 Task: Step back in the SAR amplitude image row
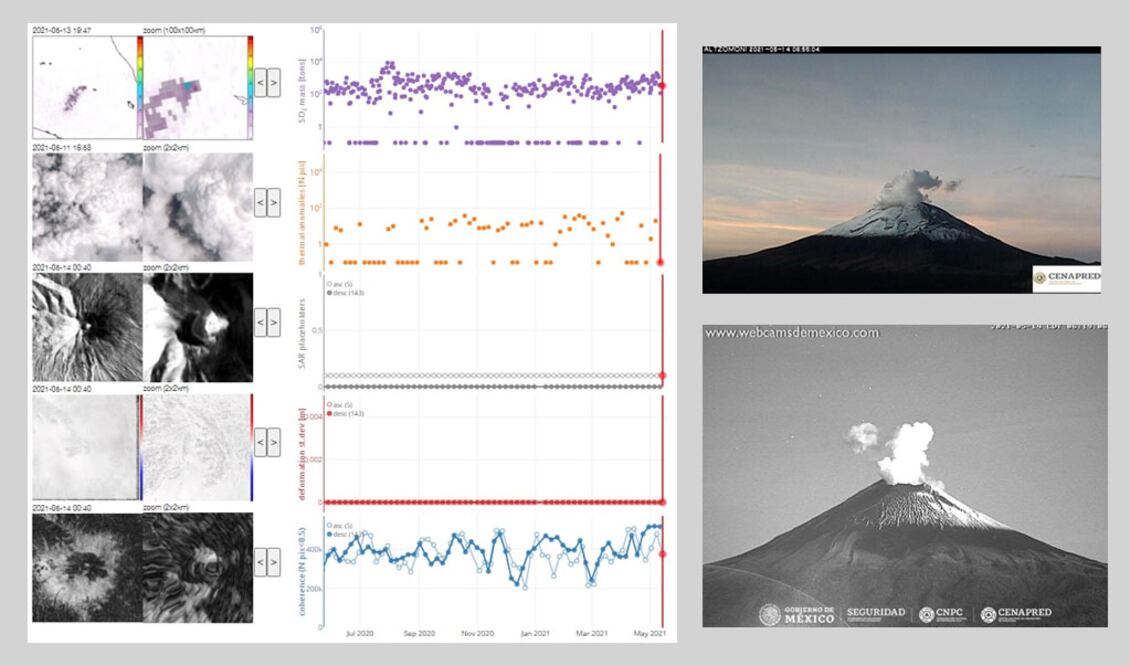click(260, 322)
